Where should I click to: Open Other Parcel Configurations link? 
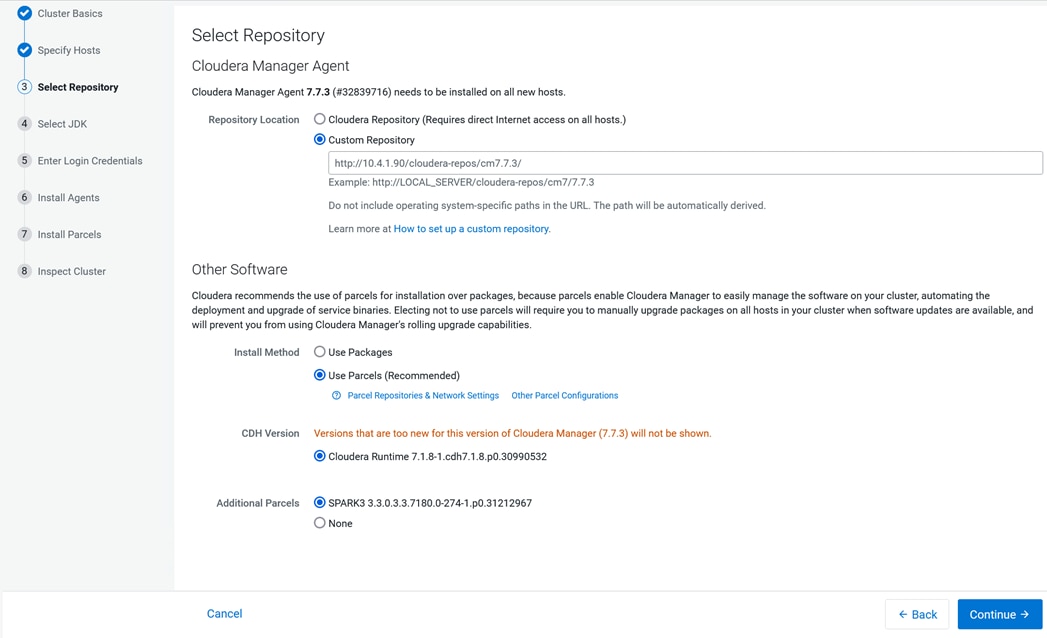565,395
